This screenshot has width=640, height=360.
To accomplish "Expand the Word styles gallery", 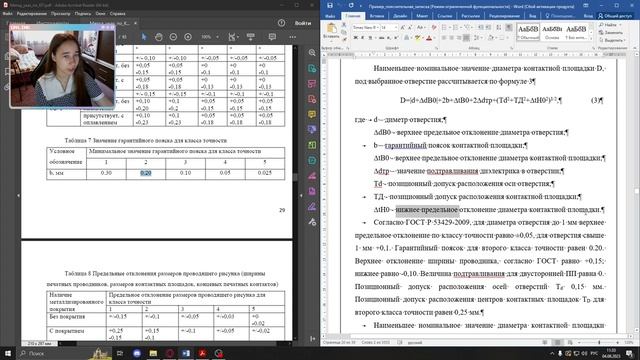I will coord(591,38).
